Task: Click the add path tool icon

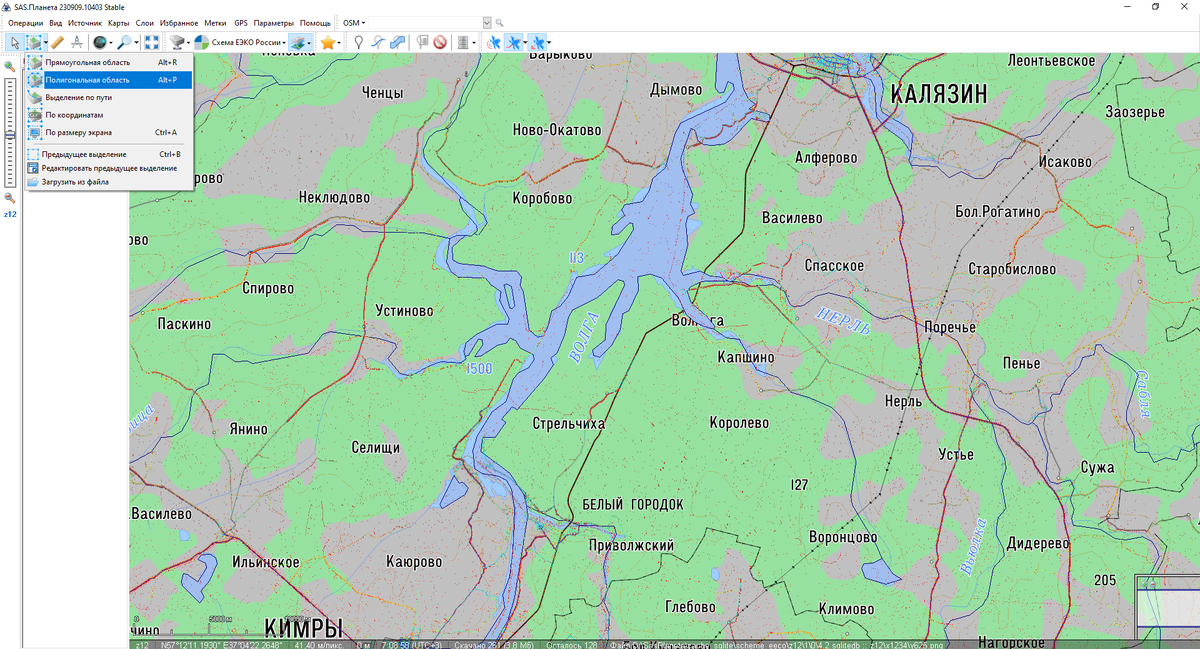Action: pos(377,42)
